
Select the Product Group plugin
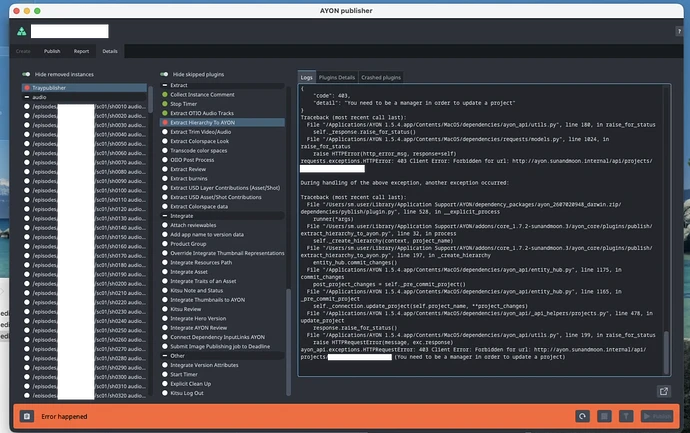[x=222, y=244]
